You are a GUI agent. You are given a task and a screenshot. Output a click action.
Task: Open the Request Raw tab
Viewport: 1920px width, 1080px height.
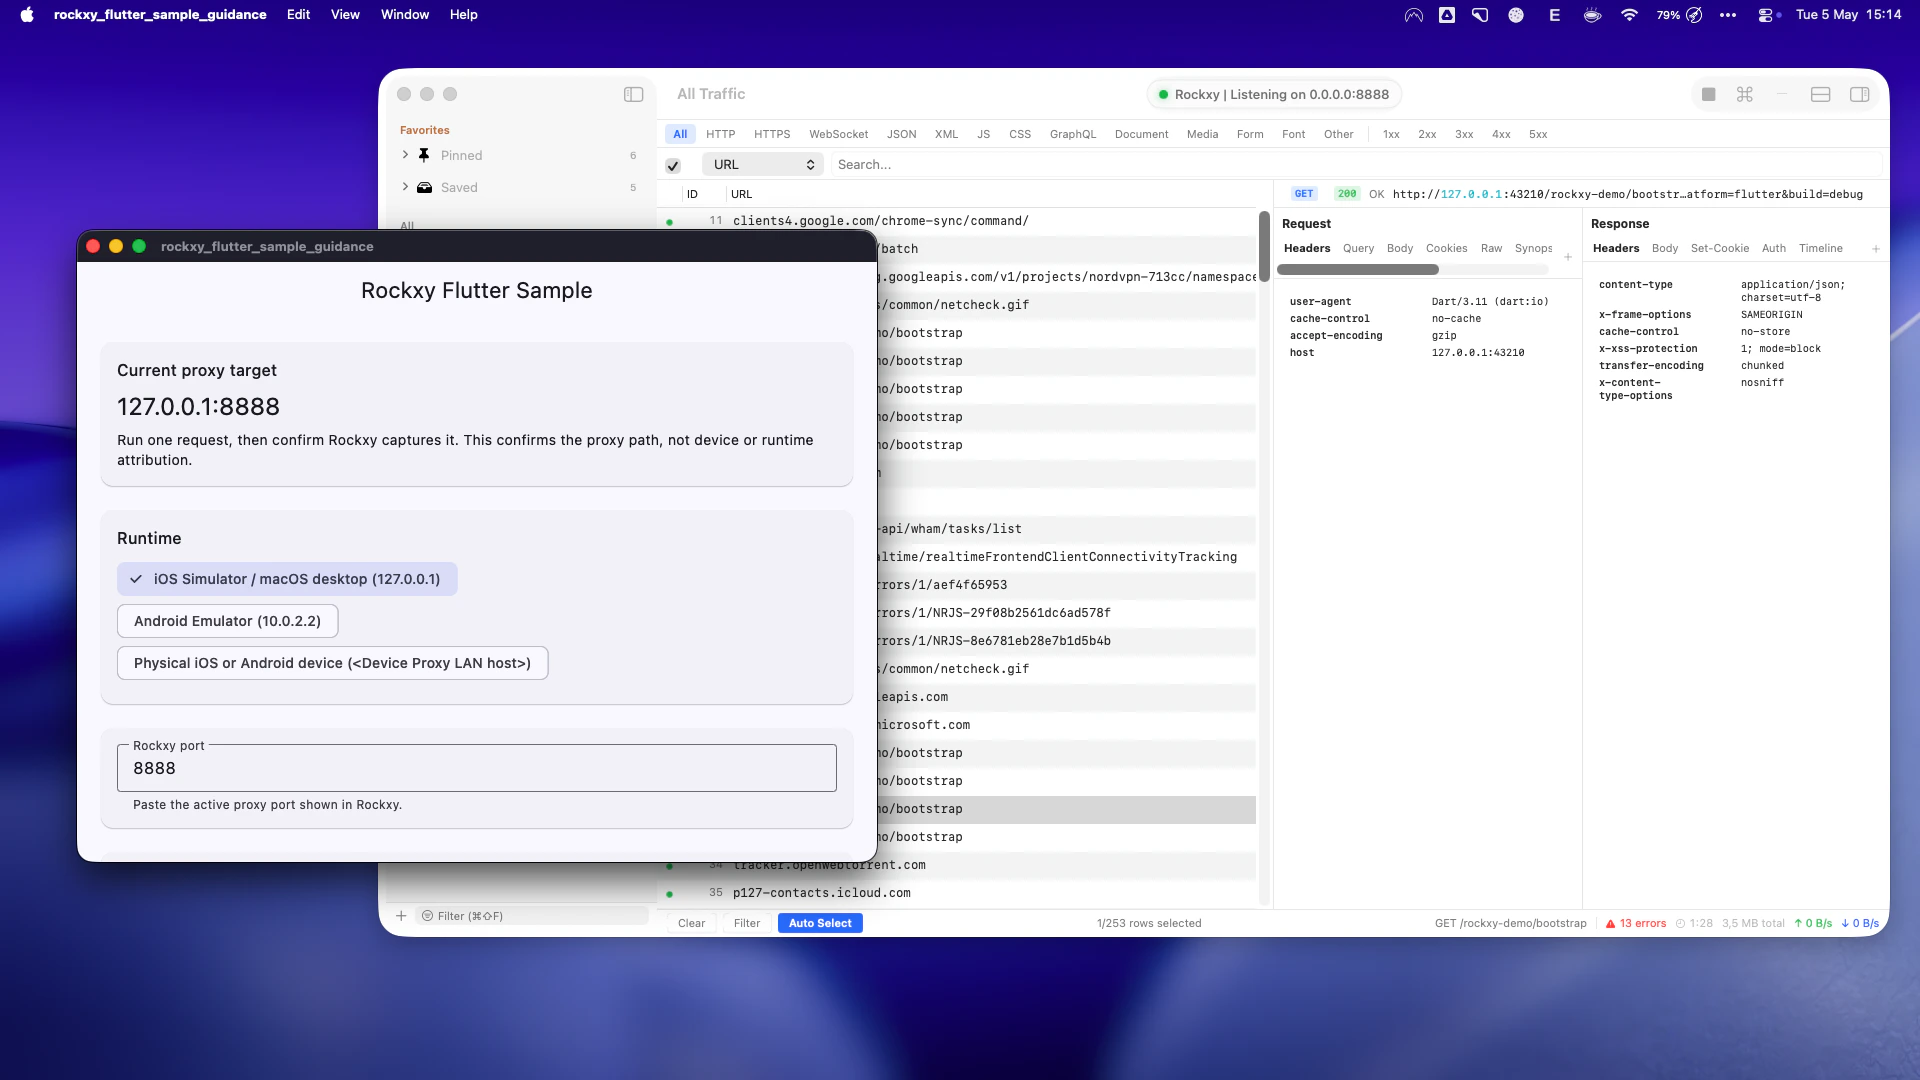click(1491, 248)
